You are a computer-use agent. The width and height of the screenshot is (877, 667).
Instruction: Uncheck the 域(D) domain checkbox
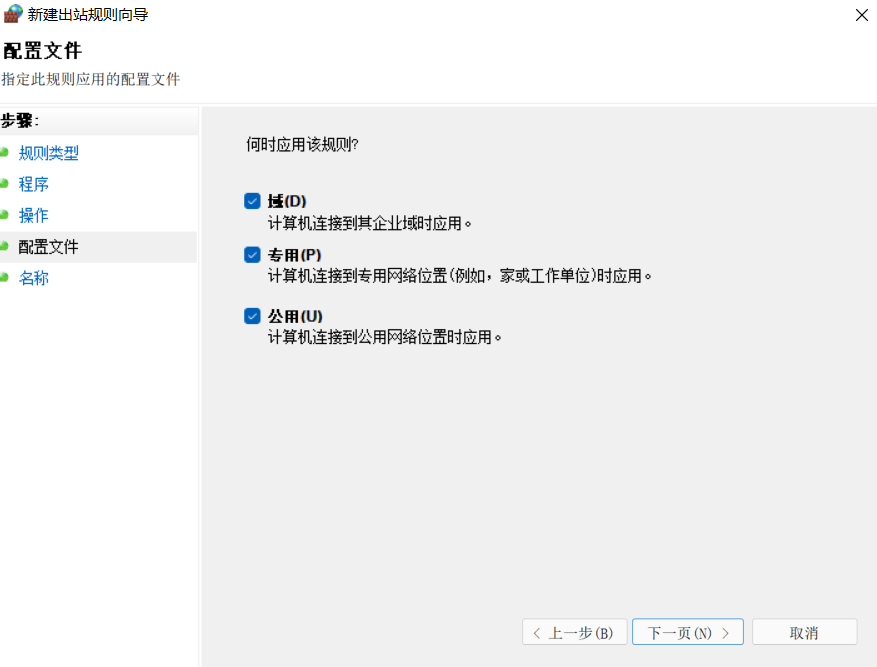[x=252, y=201]
